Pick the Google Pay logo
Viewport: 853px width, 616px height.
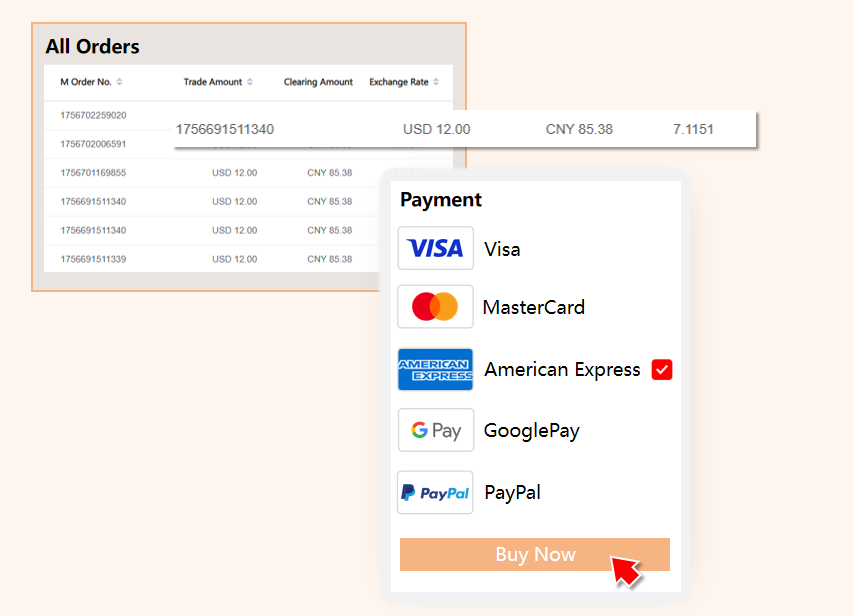click(435, 430)
